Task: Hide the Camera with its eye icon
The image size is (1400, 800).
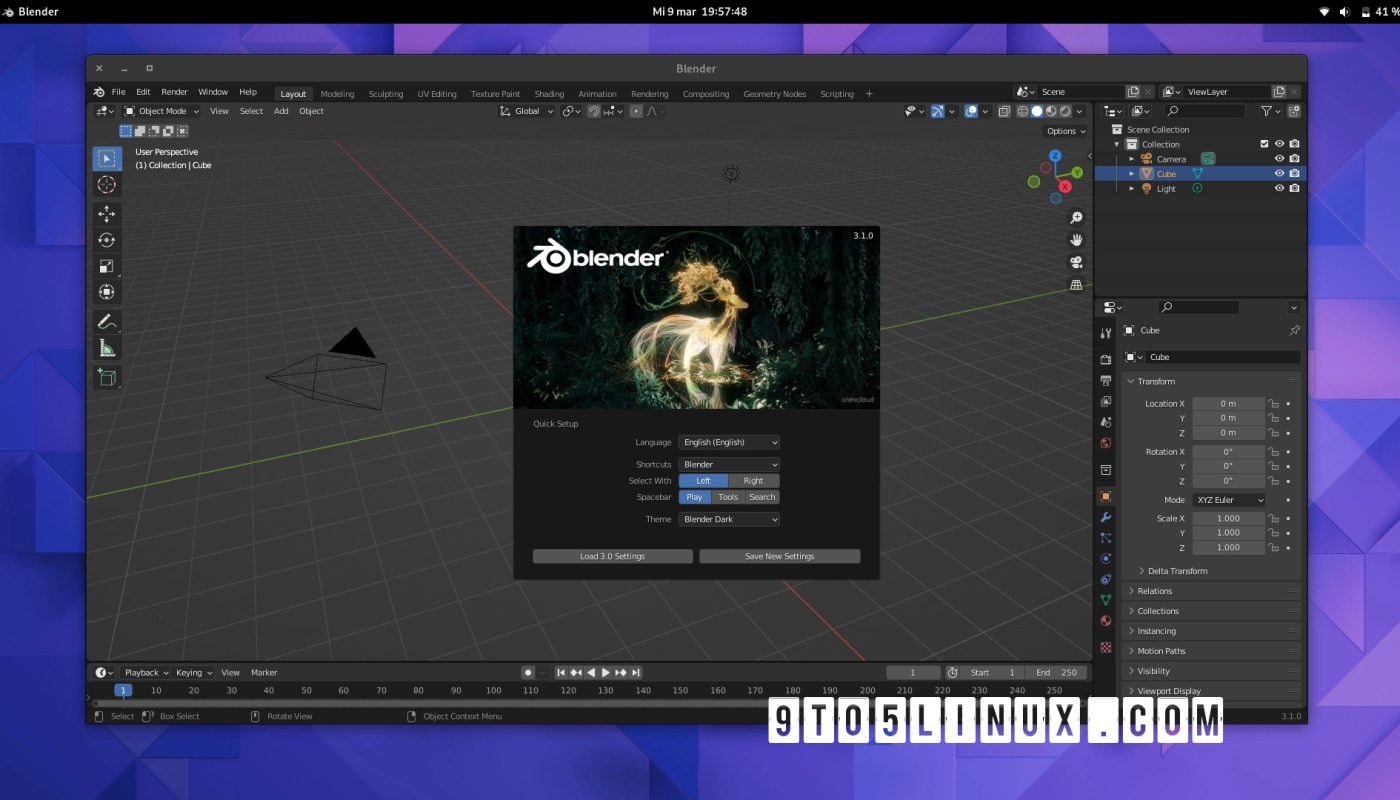Action: pos(1279,159)
